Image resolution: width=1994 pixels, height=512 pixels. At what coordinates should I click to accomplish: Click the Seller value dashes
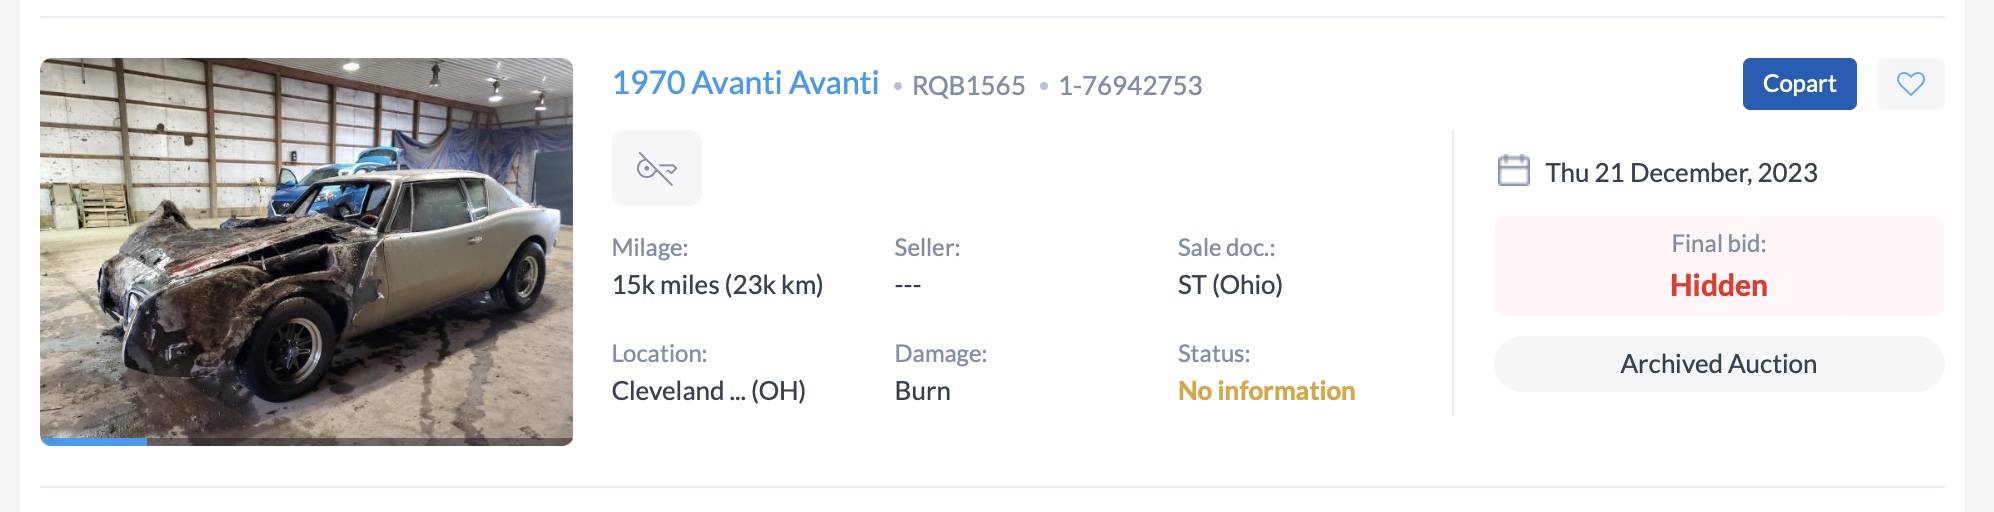(x=907, y=285)
